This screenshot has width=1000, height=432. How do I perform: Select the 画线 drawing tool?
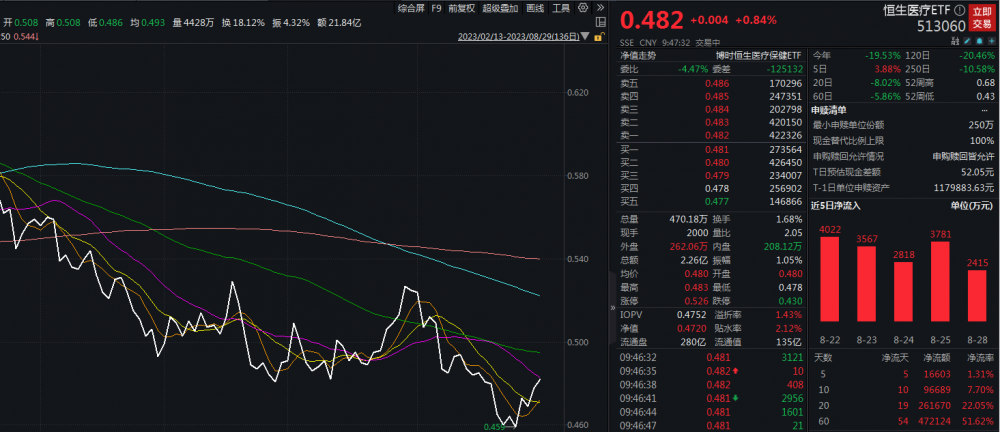[x=535, y=8]
